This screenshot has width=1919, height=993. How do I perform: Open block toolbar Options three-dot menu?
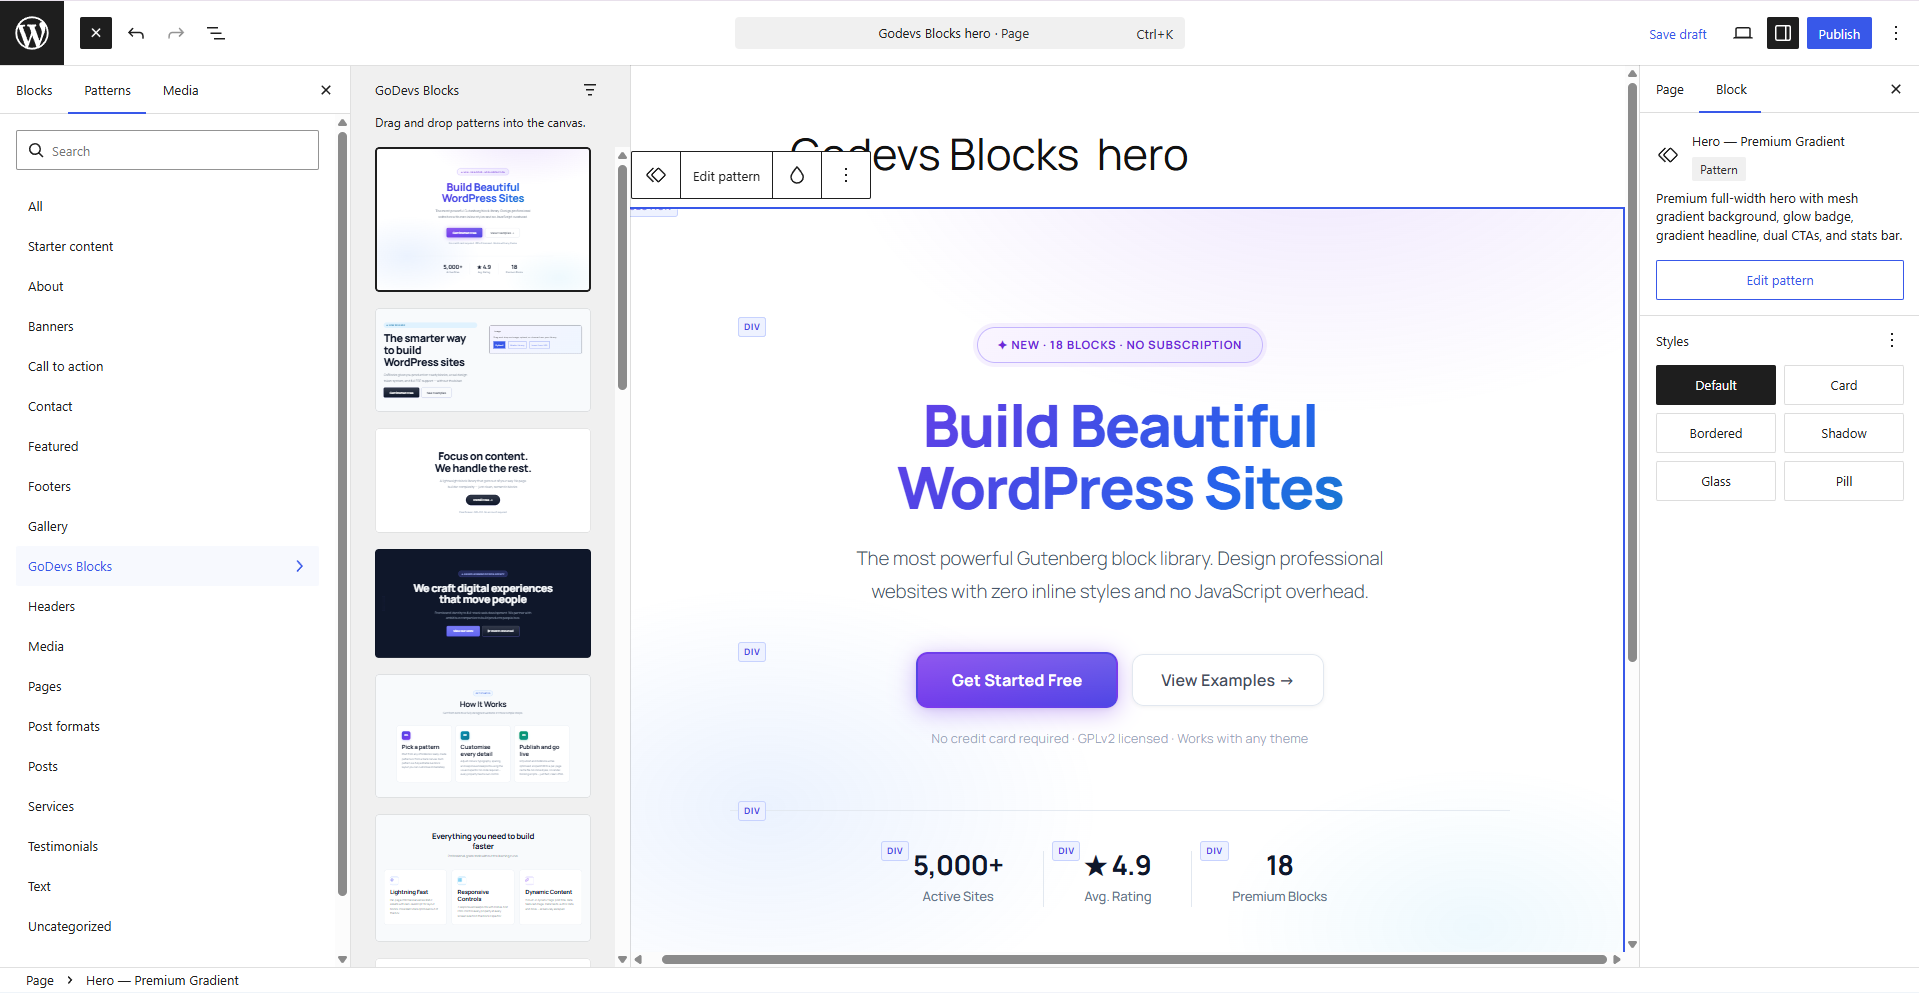[846, 175]
